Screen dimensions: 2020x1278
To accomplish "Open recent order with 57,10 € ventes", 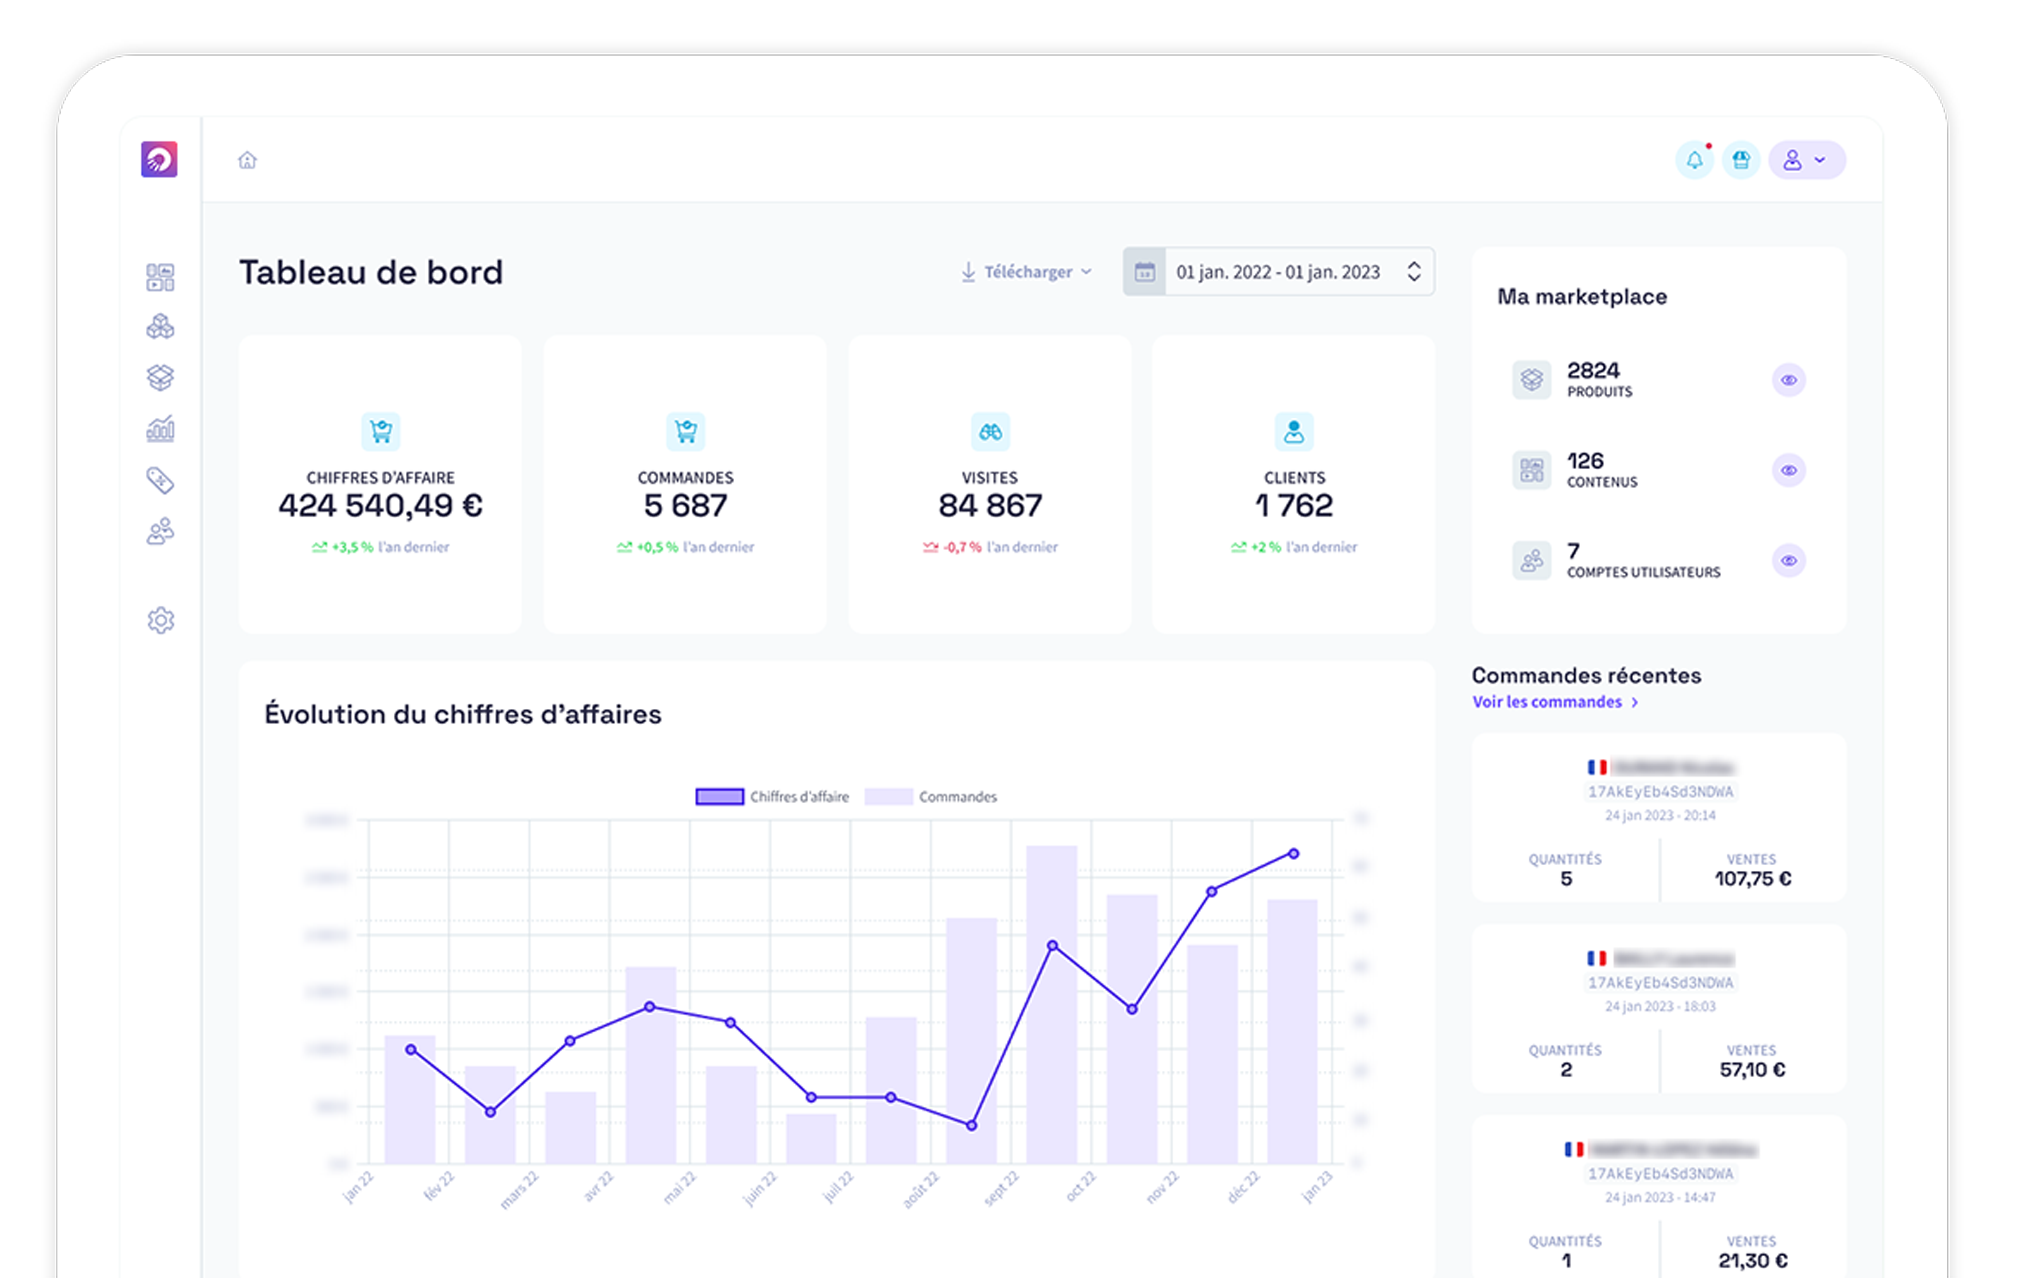I will point(1659,1009).
